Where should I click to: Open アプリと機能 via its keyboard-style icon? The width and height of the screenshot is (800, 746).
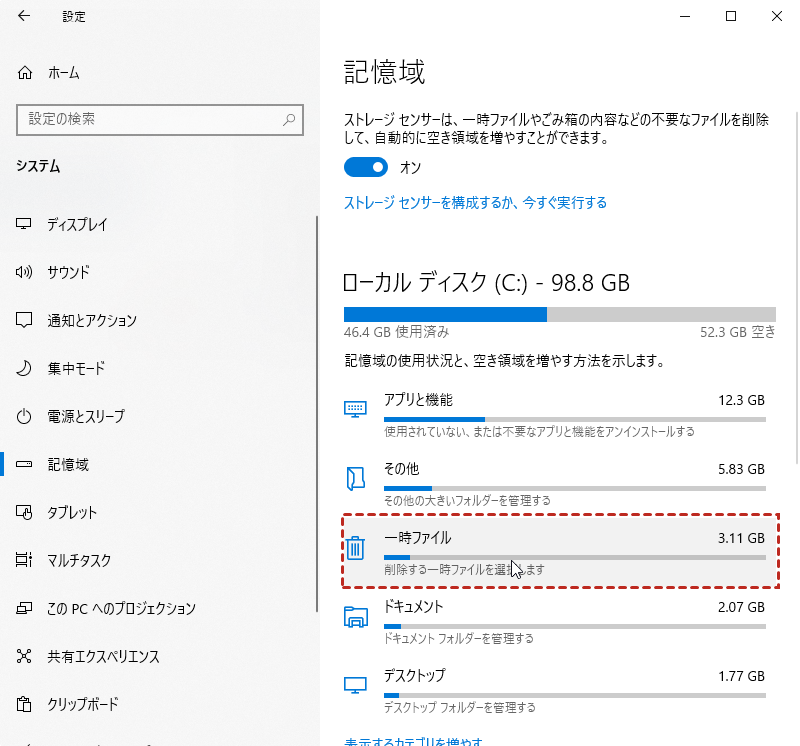pos(353,408)
